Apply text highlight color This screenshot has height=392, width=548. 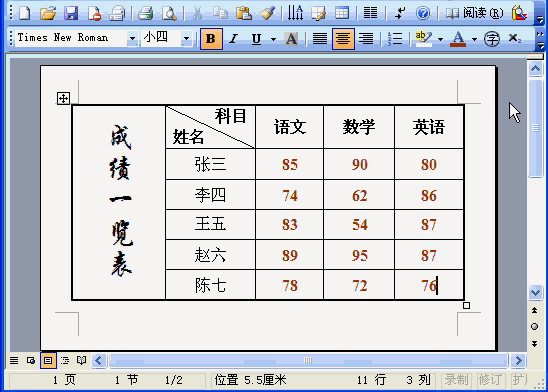pos(424,39)
